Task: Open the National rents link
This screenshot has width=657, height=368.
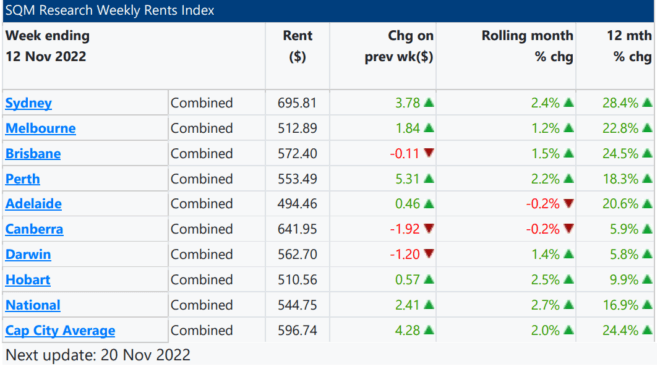Action: [33, 305]
